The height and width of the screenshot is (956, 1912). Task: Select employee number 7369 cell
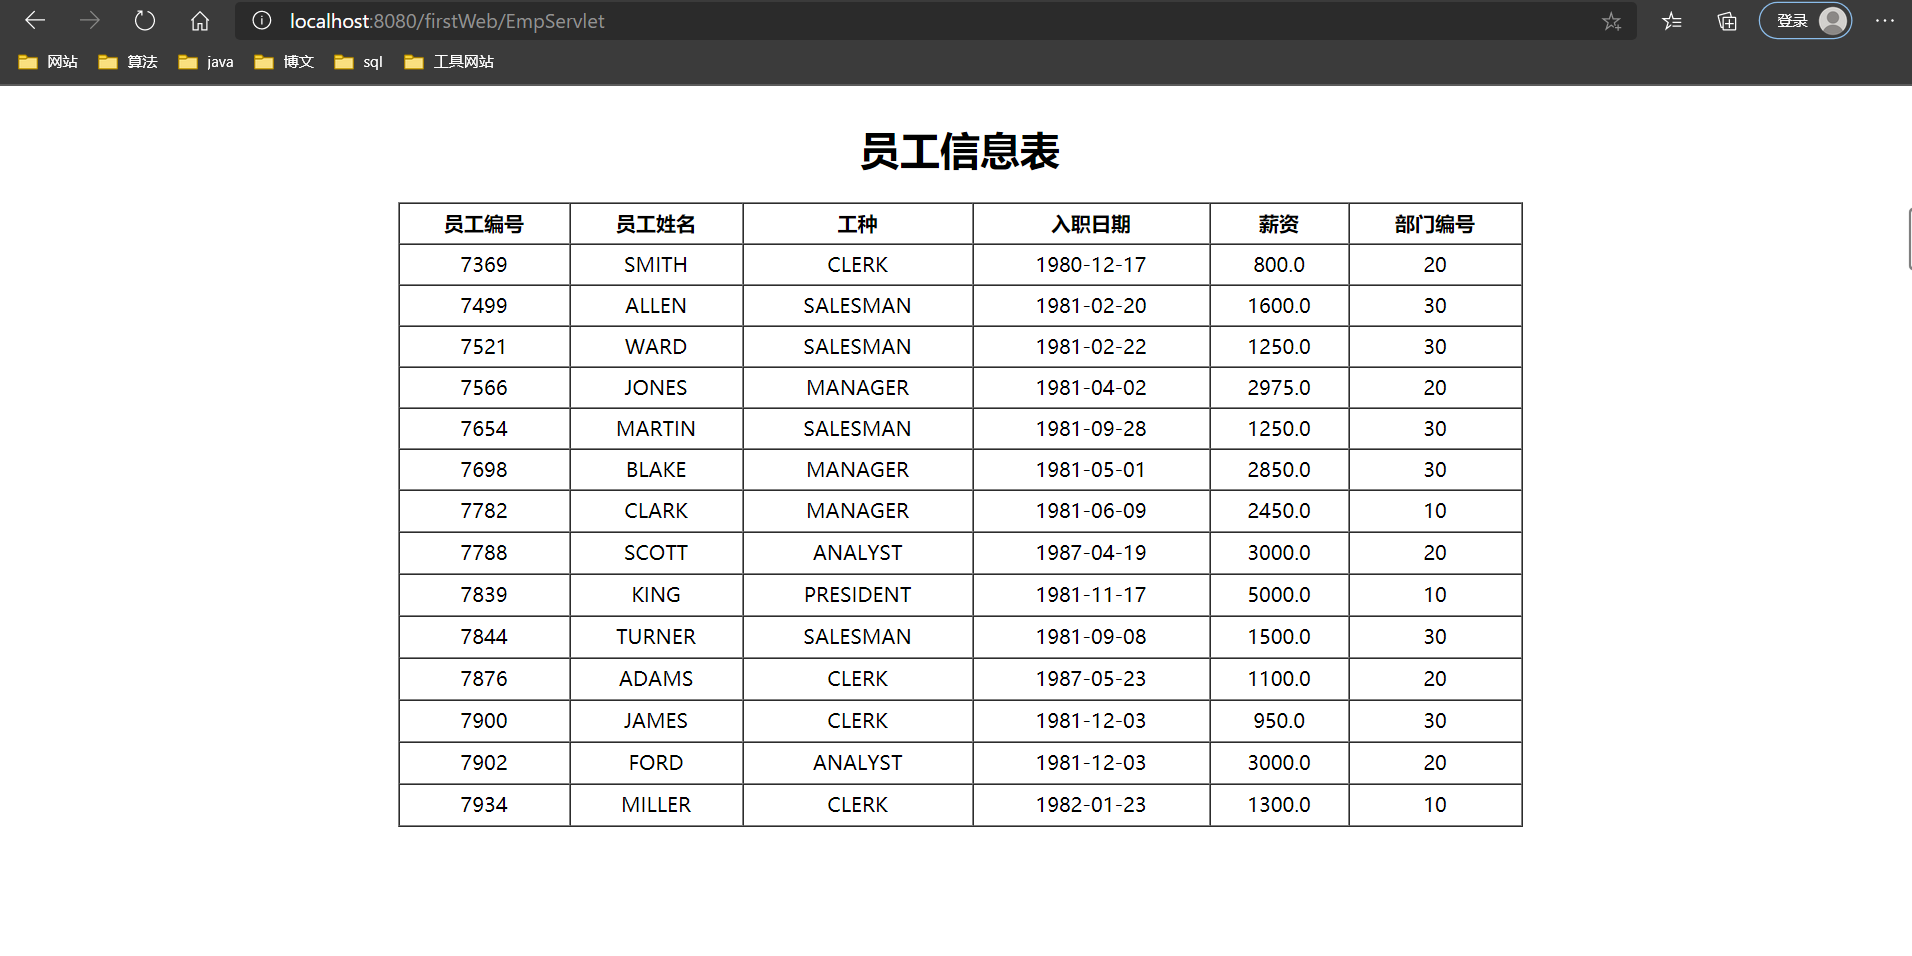pyautogui.click(x=484, y=265)
